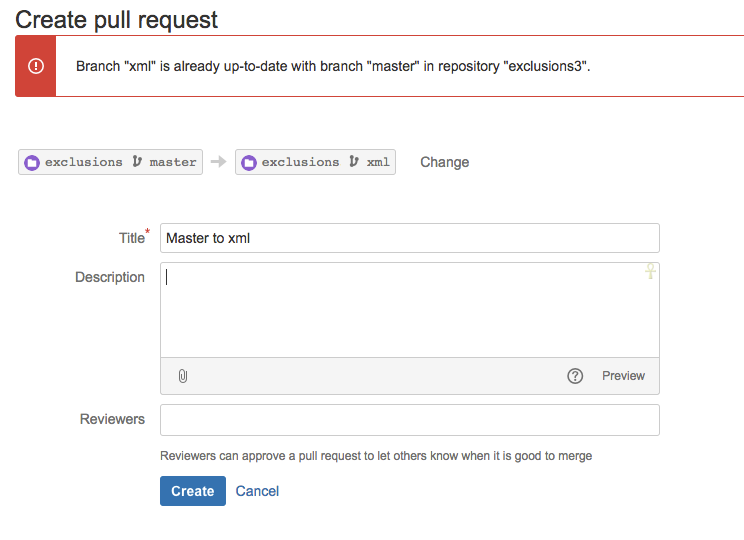The image size is (744, 540).
Task: Click the Reviewers input field
Action: 410,420
